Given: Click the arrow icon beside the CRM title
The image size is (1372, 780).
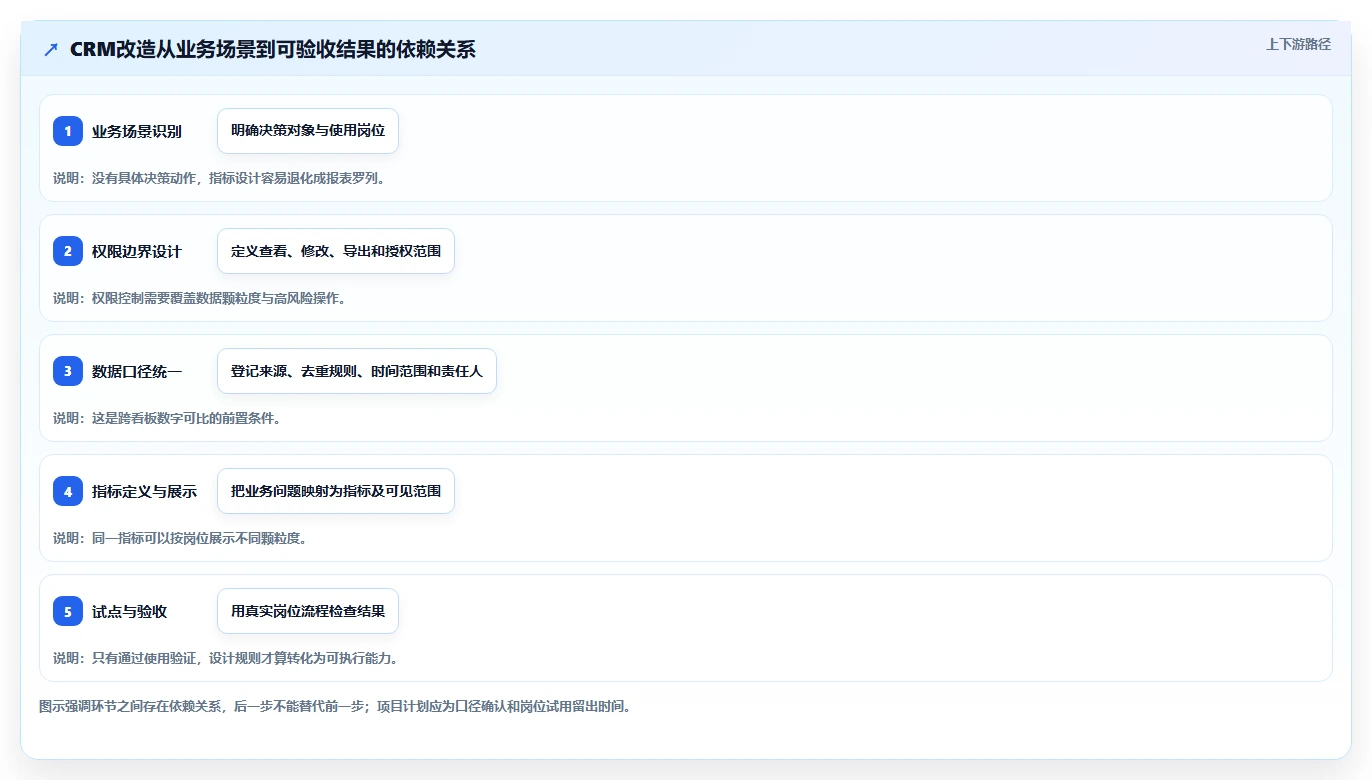Looking at the screenshot, I should 51,49.
